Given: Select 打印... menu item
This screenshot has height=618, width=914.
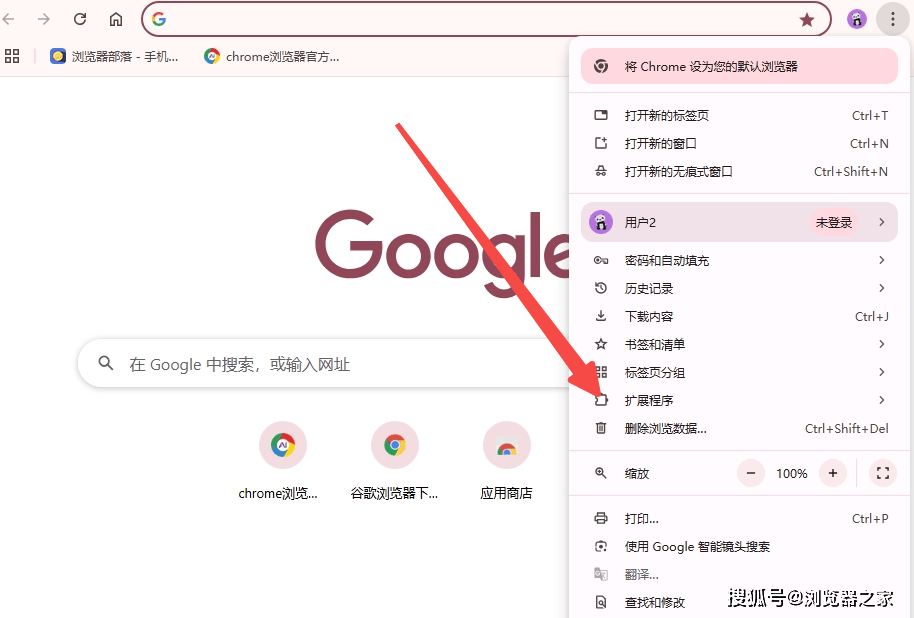Looking at the screenshot, I should pyautogui.click(x=739, y=519).
